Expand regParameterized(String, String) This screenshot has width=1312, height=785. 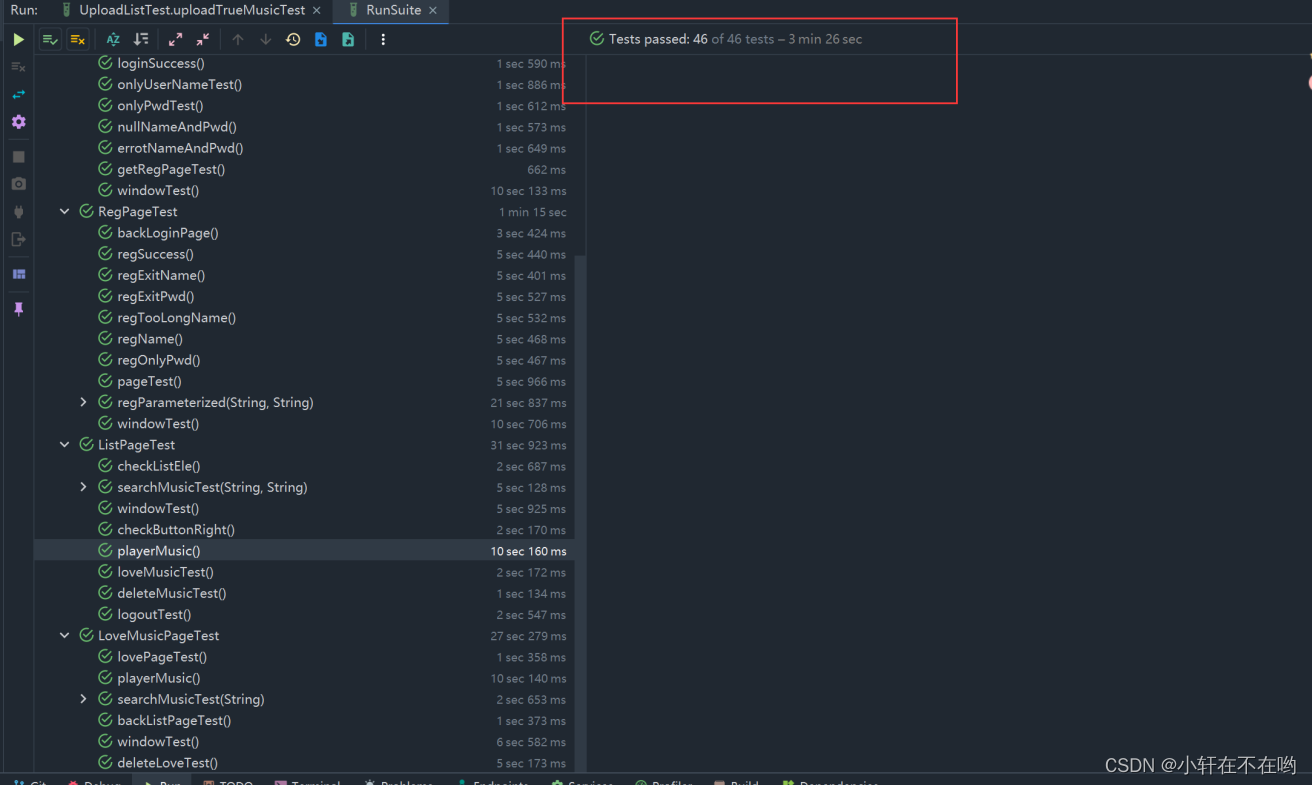coord(84,402)
